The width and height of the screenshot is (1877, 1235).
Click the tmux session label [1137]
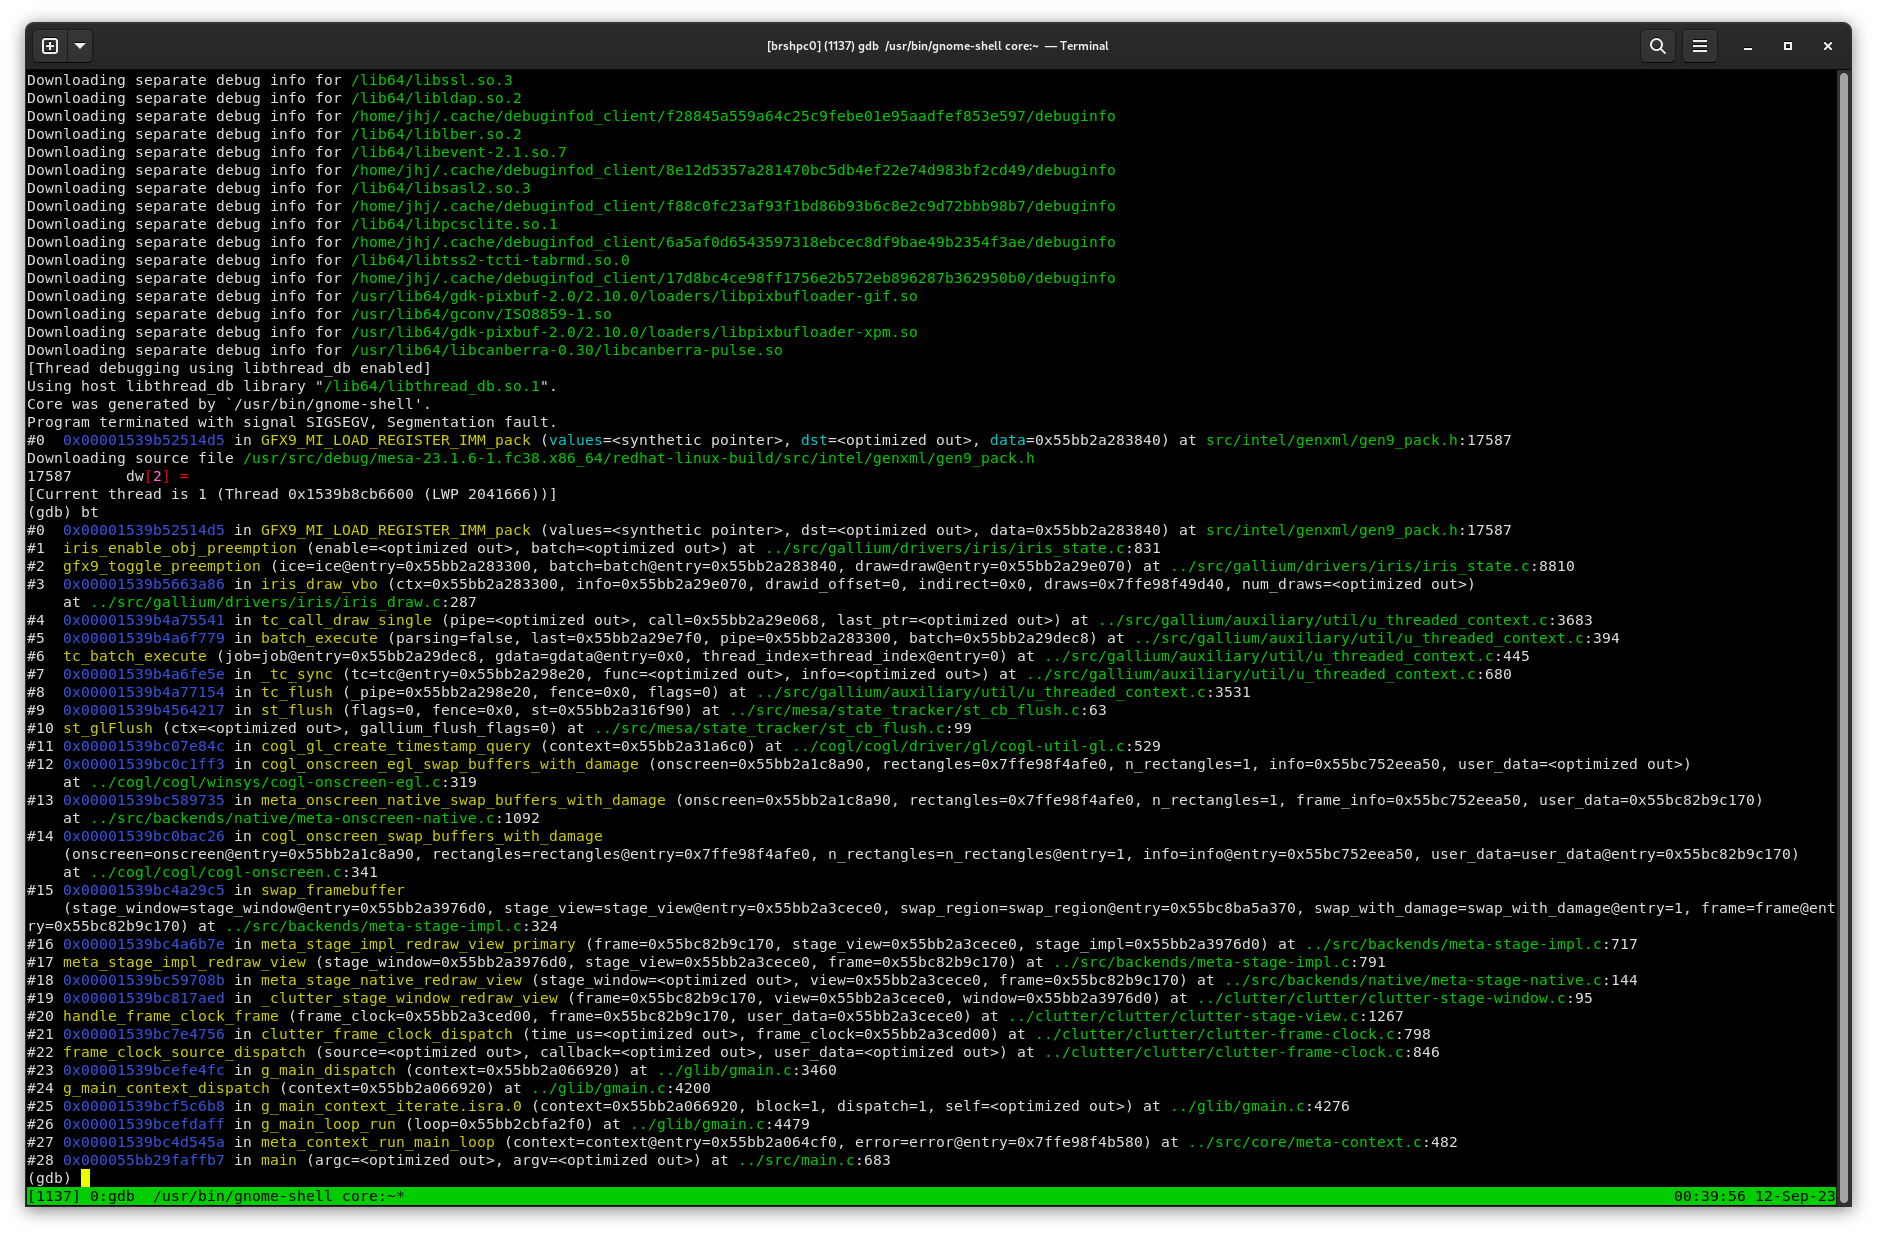[x=54, y=1196]
